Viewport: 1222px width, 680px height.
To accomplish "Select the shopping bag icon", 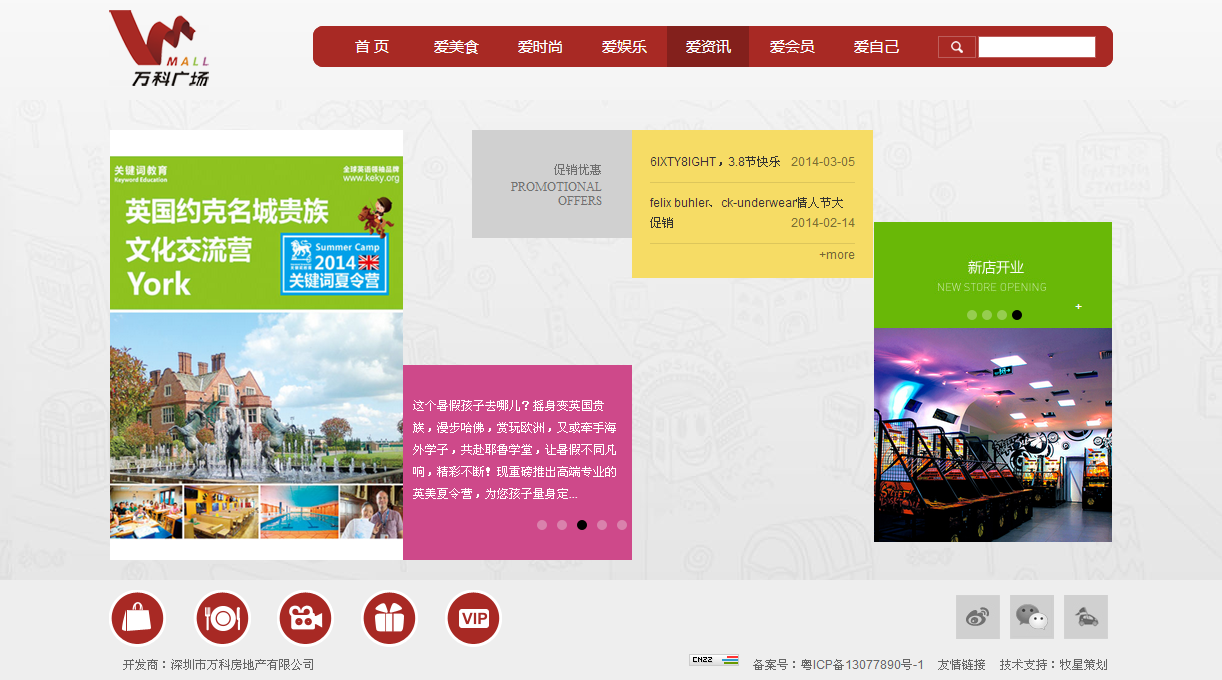I will (x=137, y=617).
